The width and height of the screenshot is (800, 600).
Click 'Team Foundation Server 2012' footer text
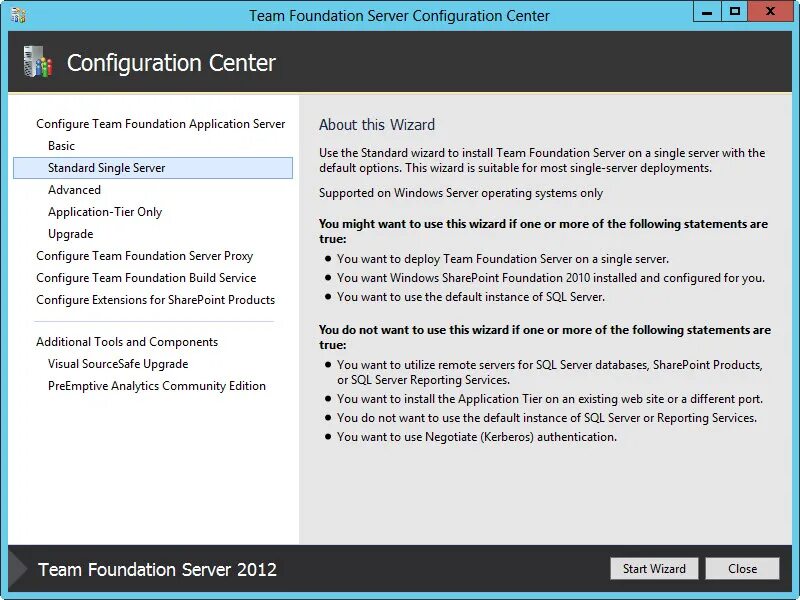[x=157, y=569]
